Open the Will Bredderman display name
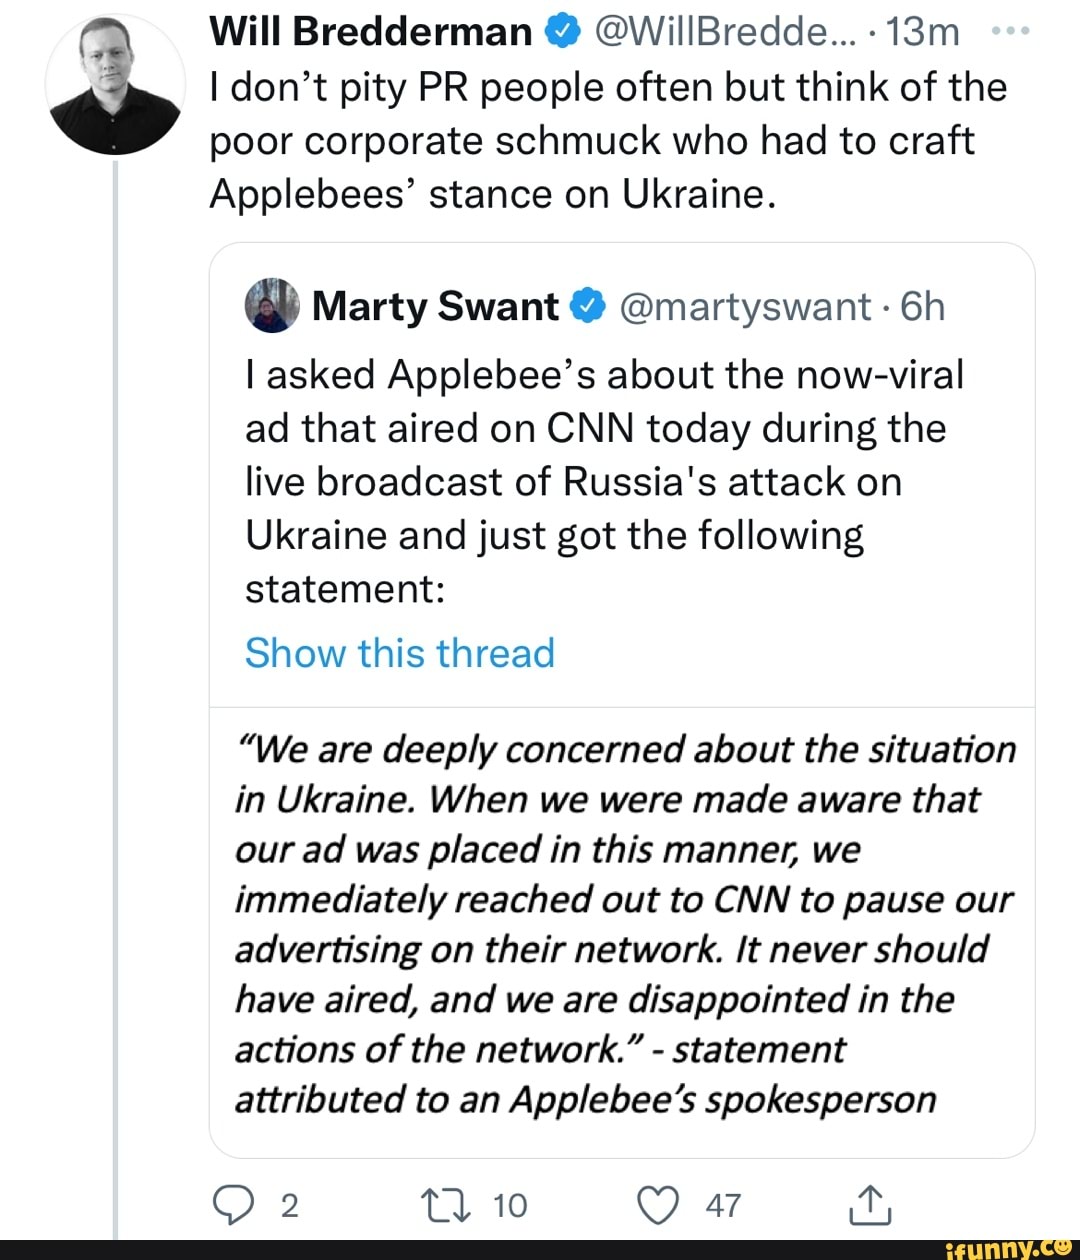1080x1260 pixels. [370, 33]
